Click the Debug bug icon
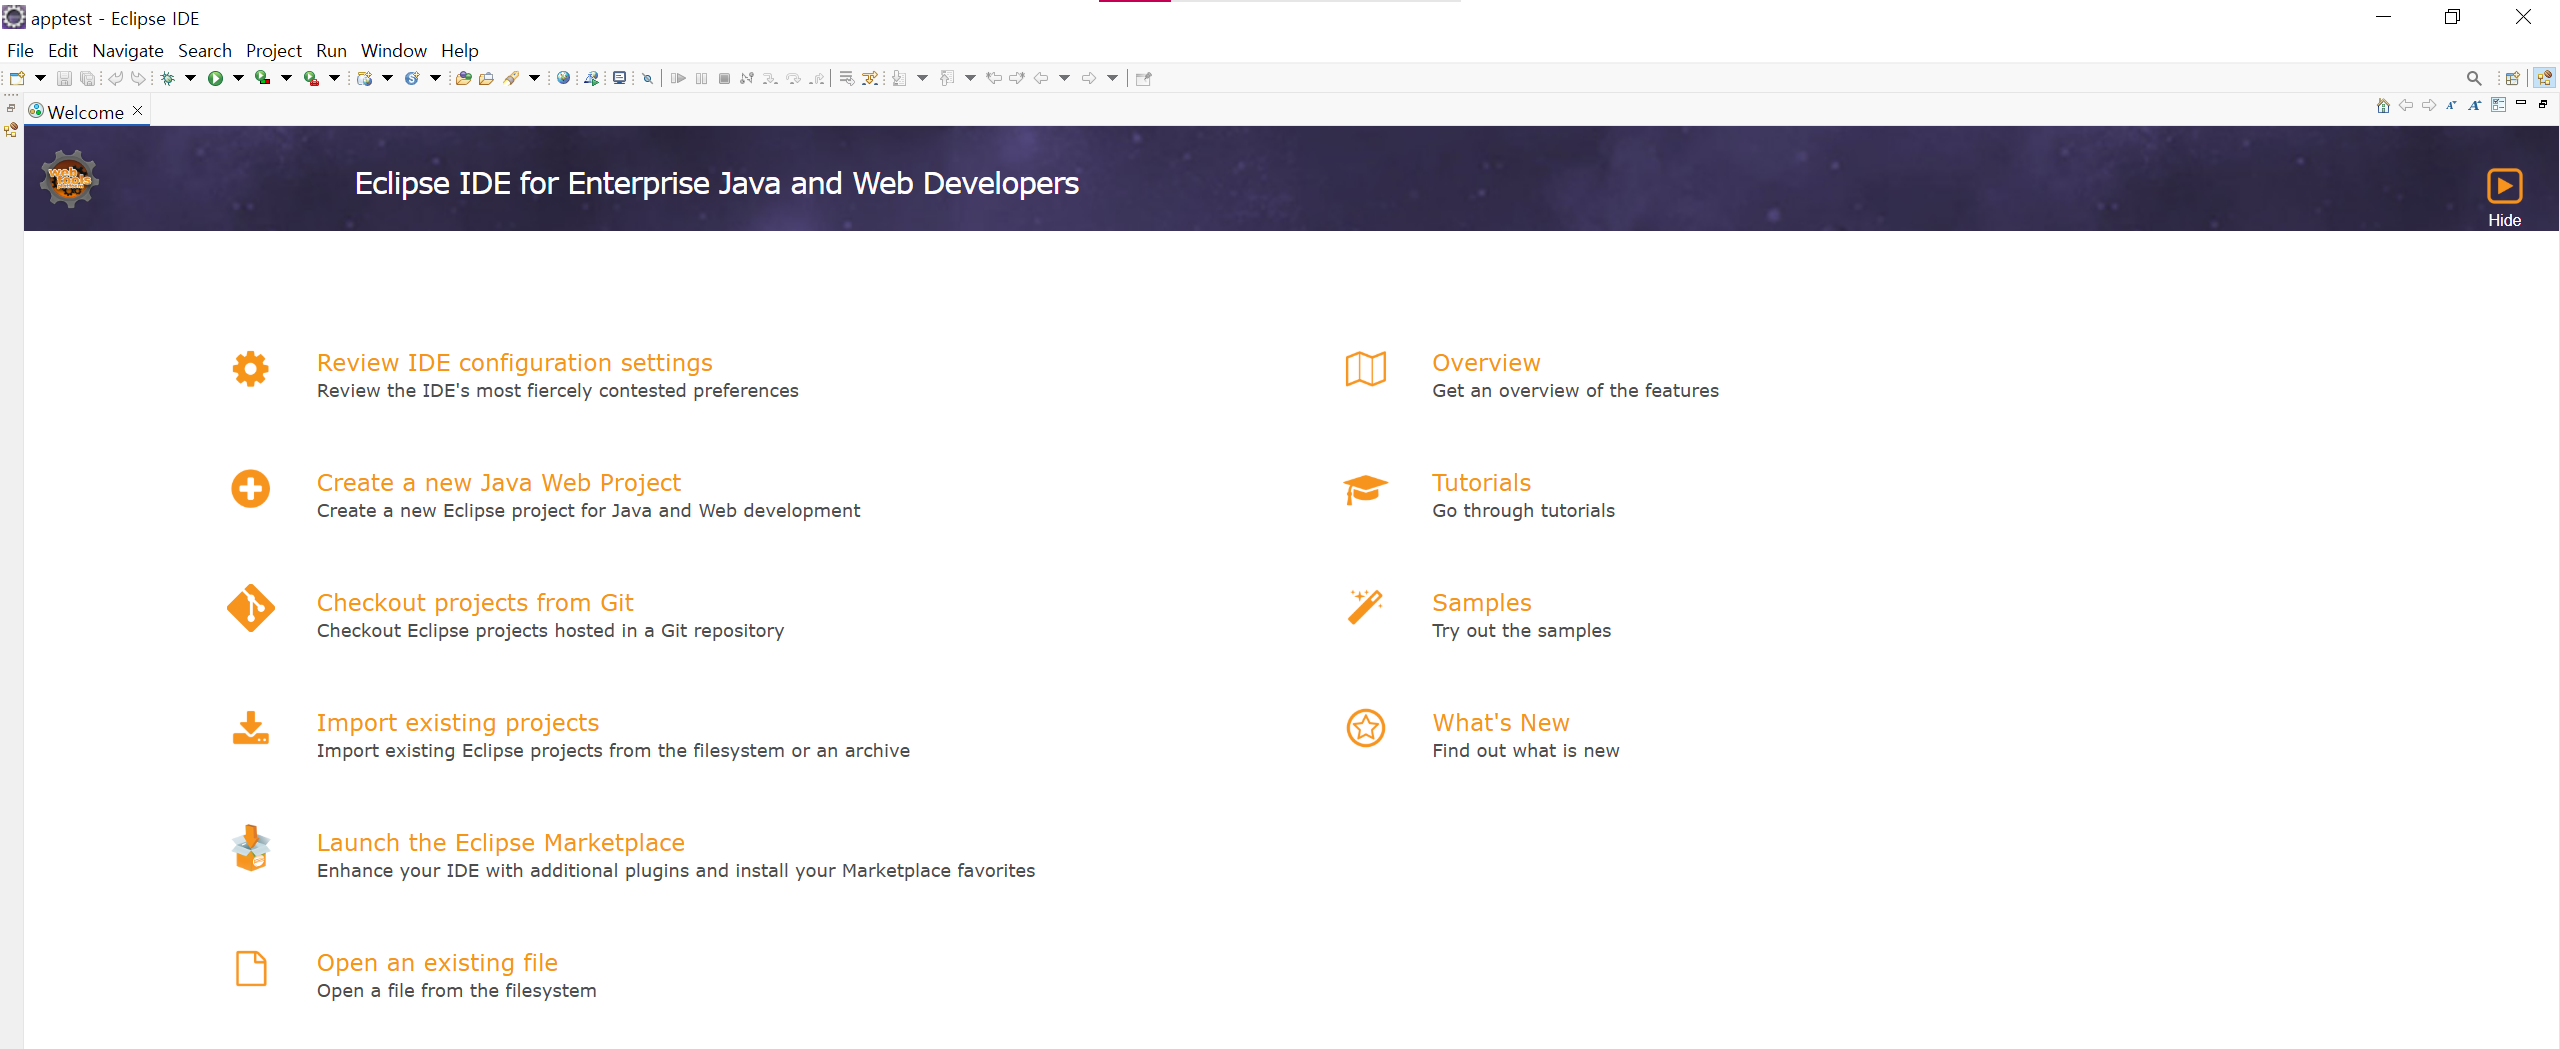Image resolution: width=2560 pixels, height=1049 pixels. pyautogui.click(x=167, y=78)
